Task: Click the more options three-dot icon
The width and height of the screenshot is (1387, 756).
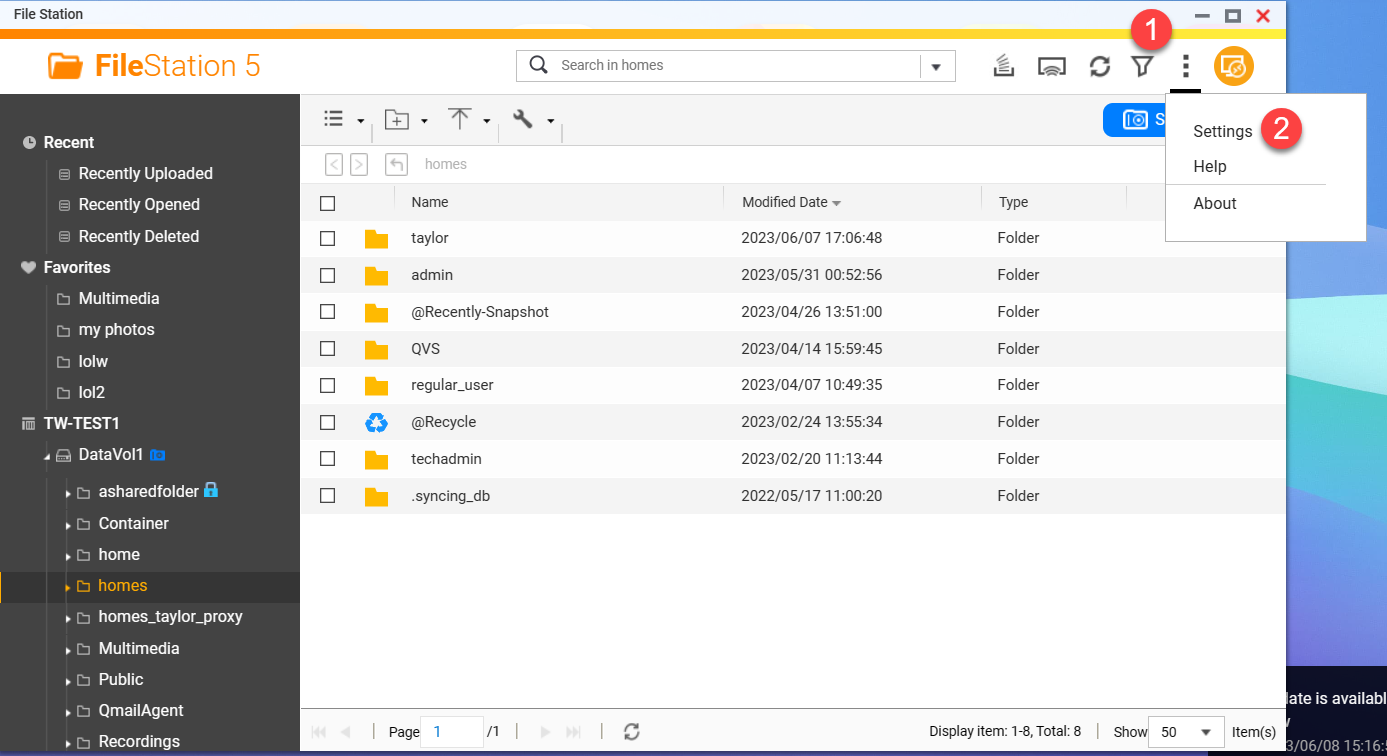Action: pyautogui.click(x=1185, y=65)
